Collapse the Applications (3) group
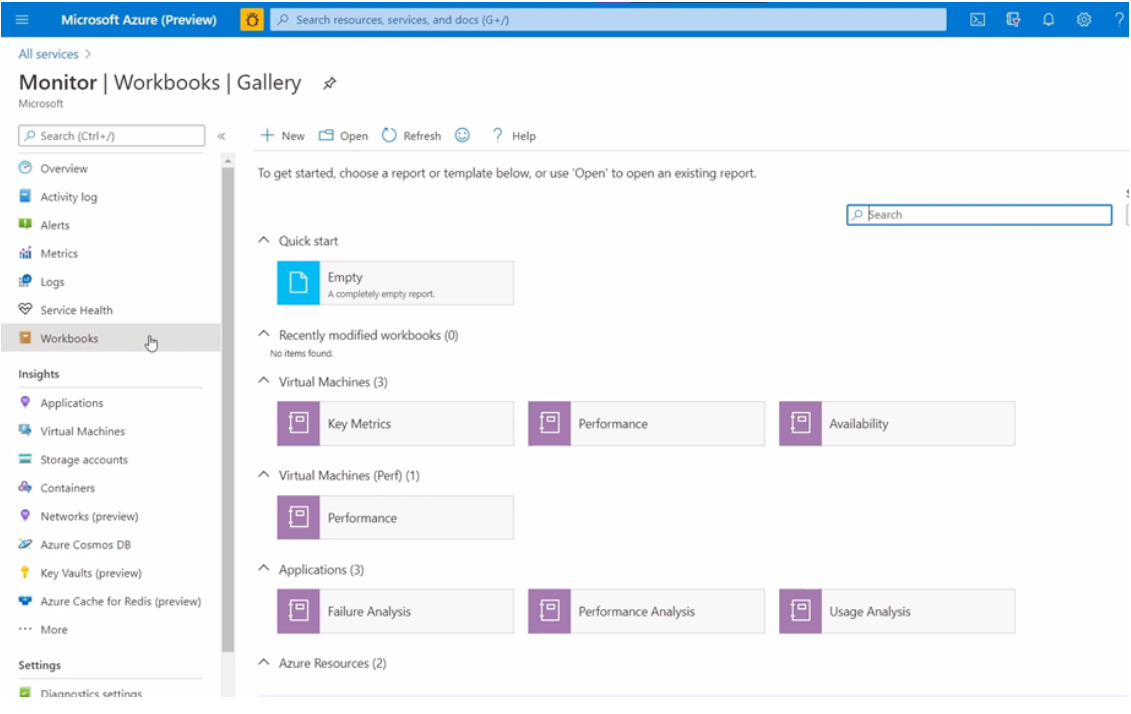Screen dimensions: 1131x714 pyautogui.click(x=264, y=568)
